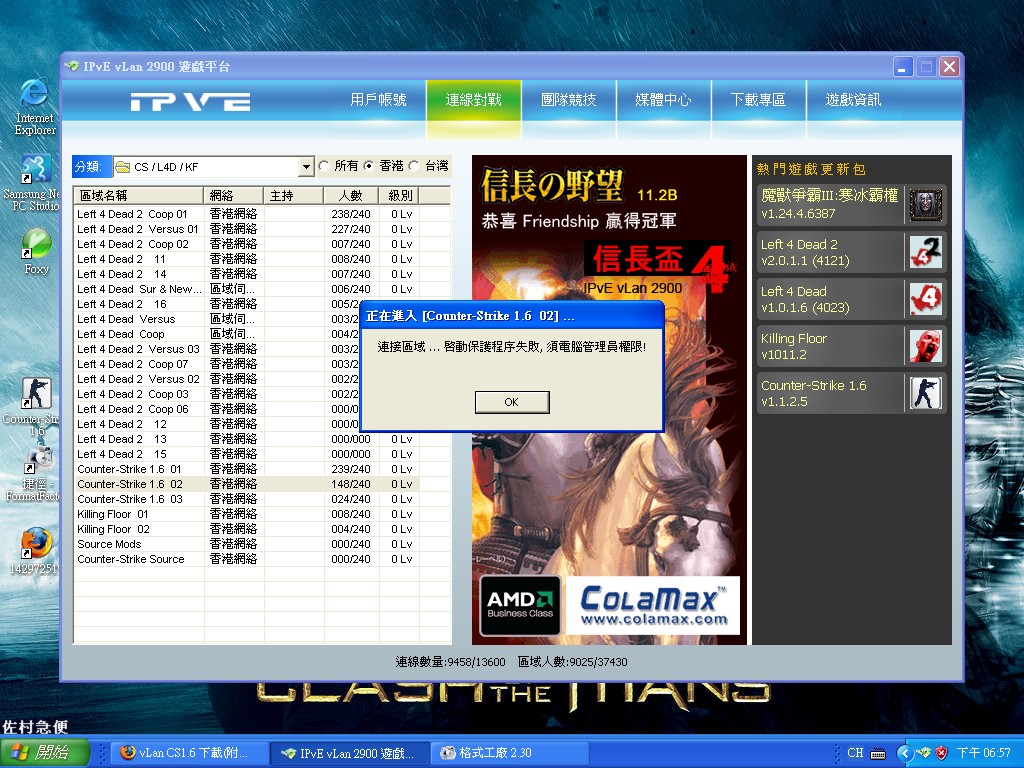Click the Warcraft III Frozen Throne update icon

point(926,204)
